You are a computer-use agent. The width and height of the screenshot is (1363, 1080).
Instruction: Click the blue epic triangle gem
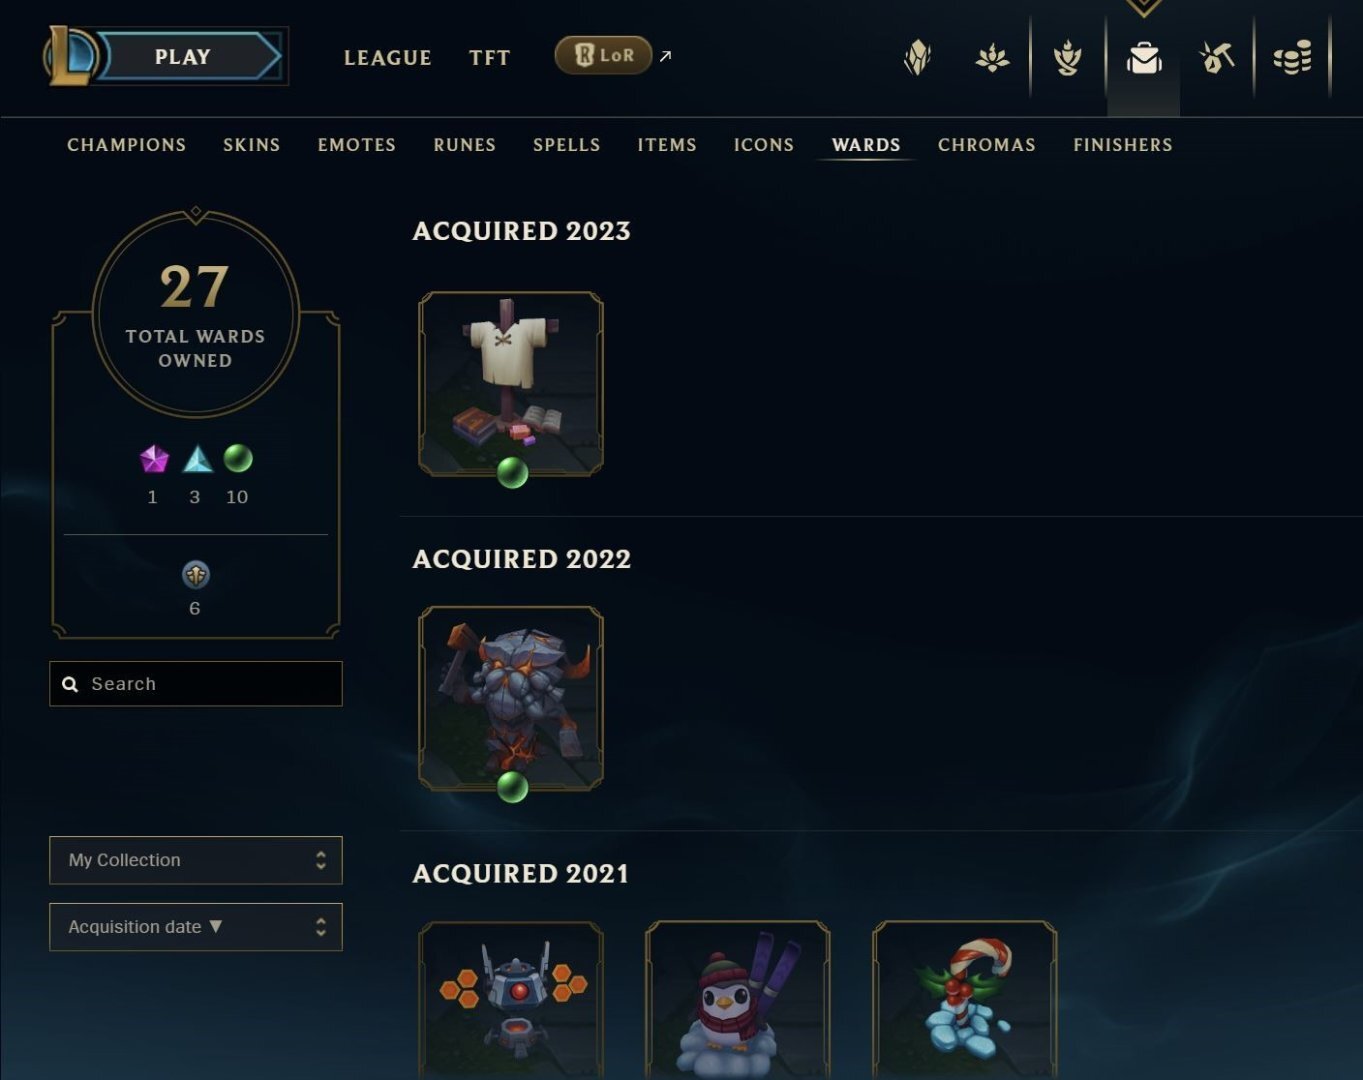point(198,459)
